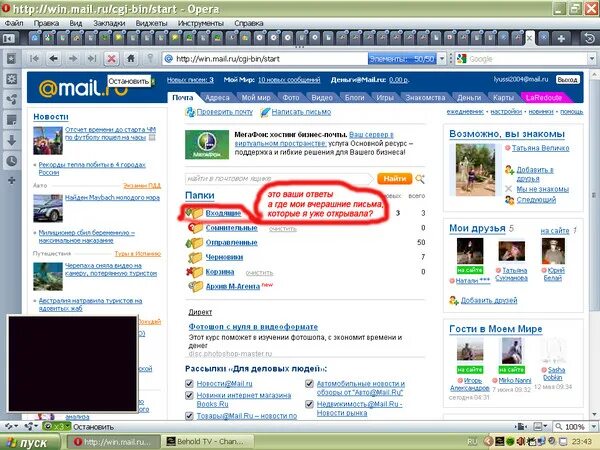The image size is (600, 450).
Task: Click the Корзина folder icon
Action: pyautogui.click(x=194, y=272)
